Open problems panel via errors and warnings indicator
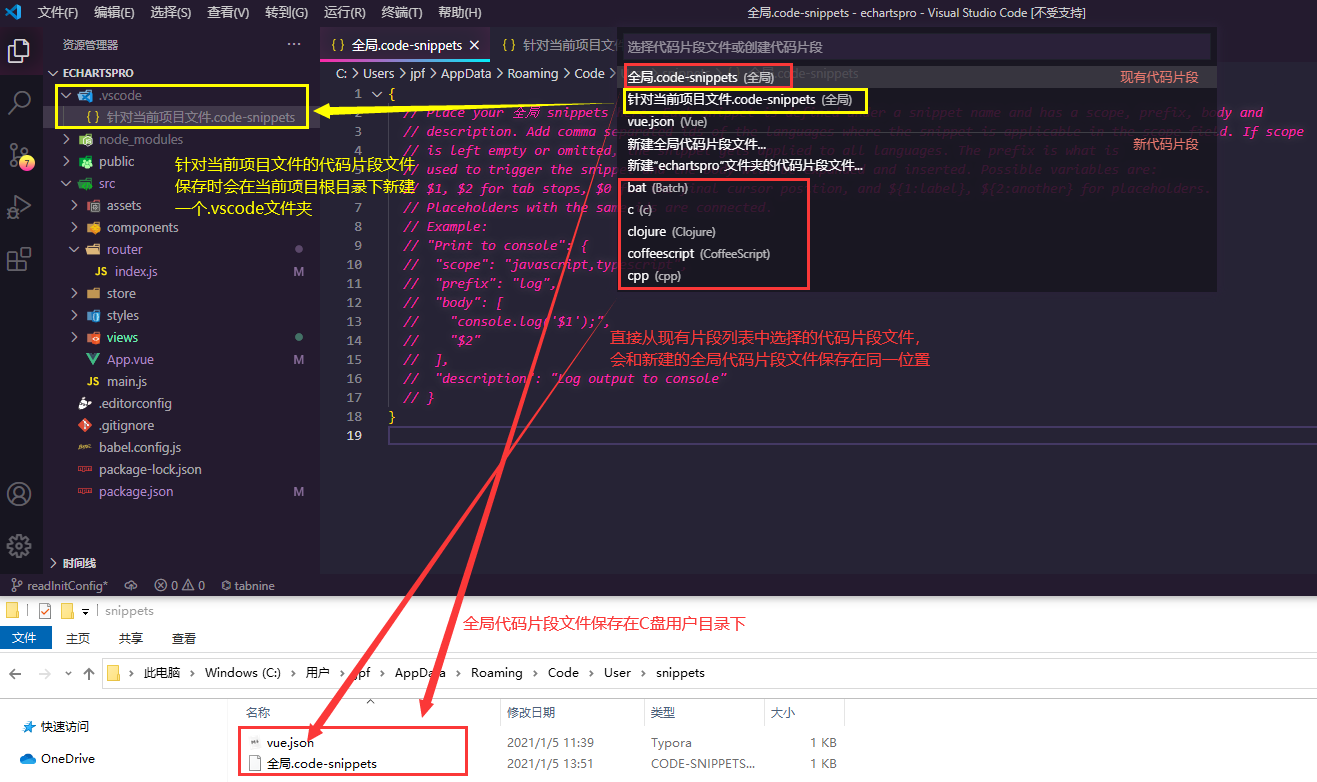Image resolution: width=1317 pixels, height=782 pixels. point(180,586)
